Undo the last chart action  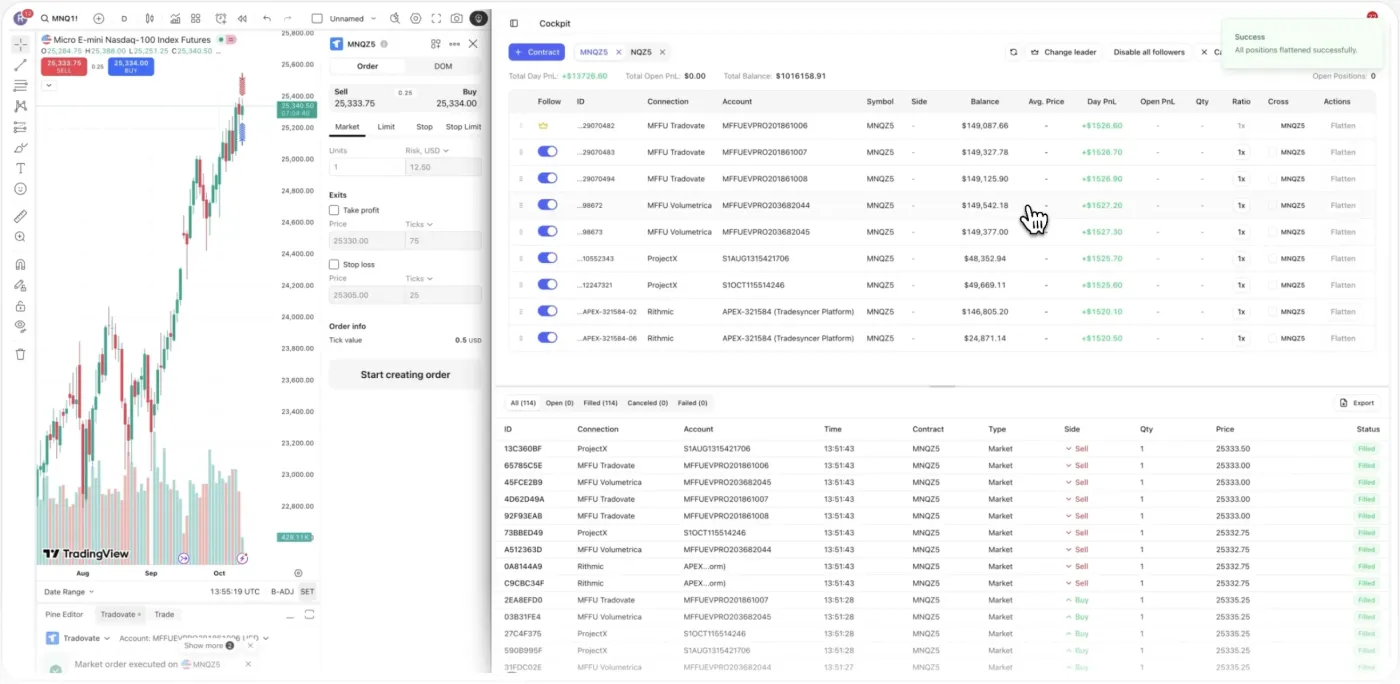click(266, 18)
